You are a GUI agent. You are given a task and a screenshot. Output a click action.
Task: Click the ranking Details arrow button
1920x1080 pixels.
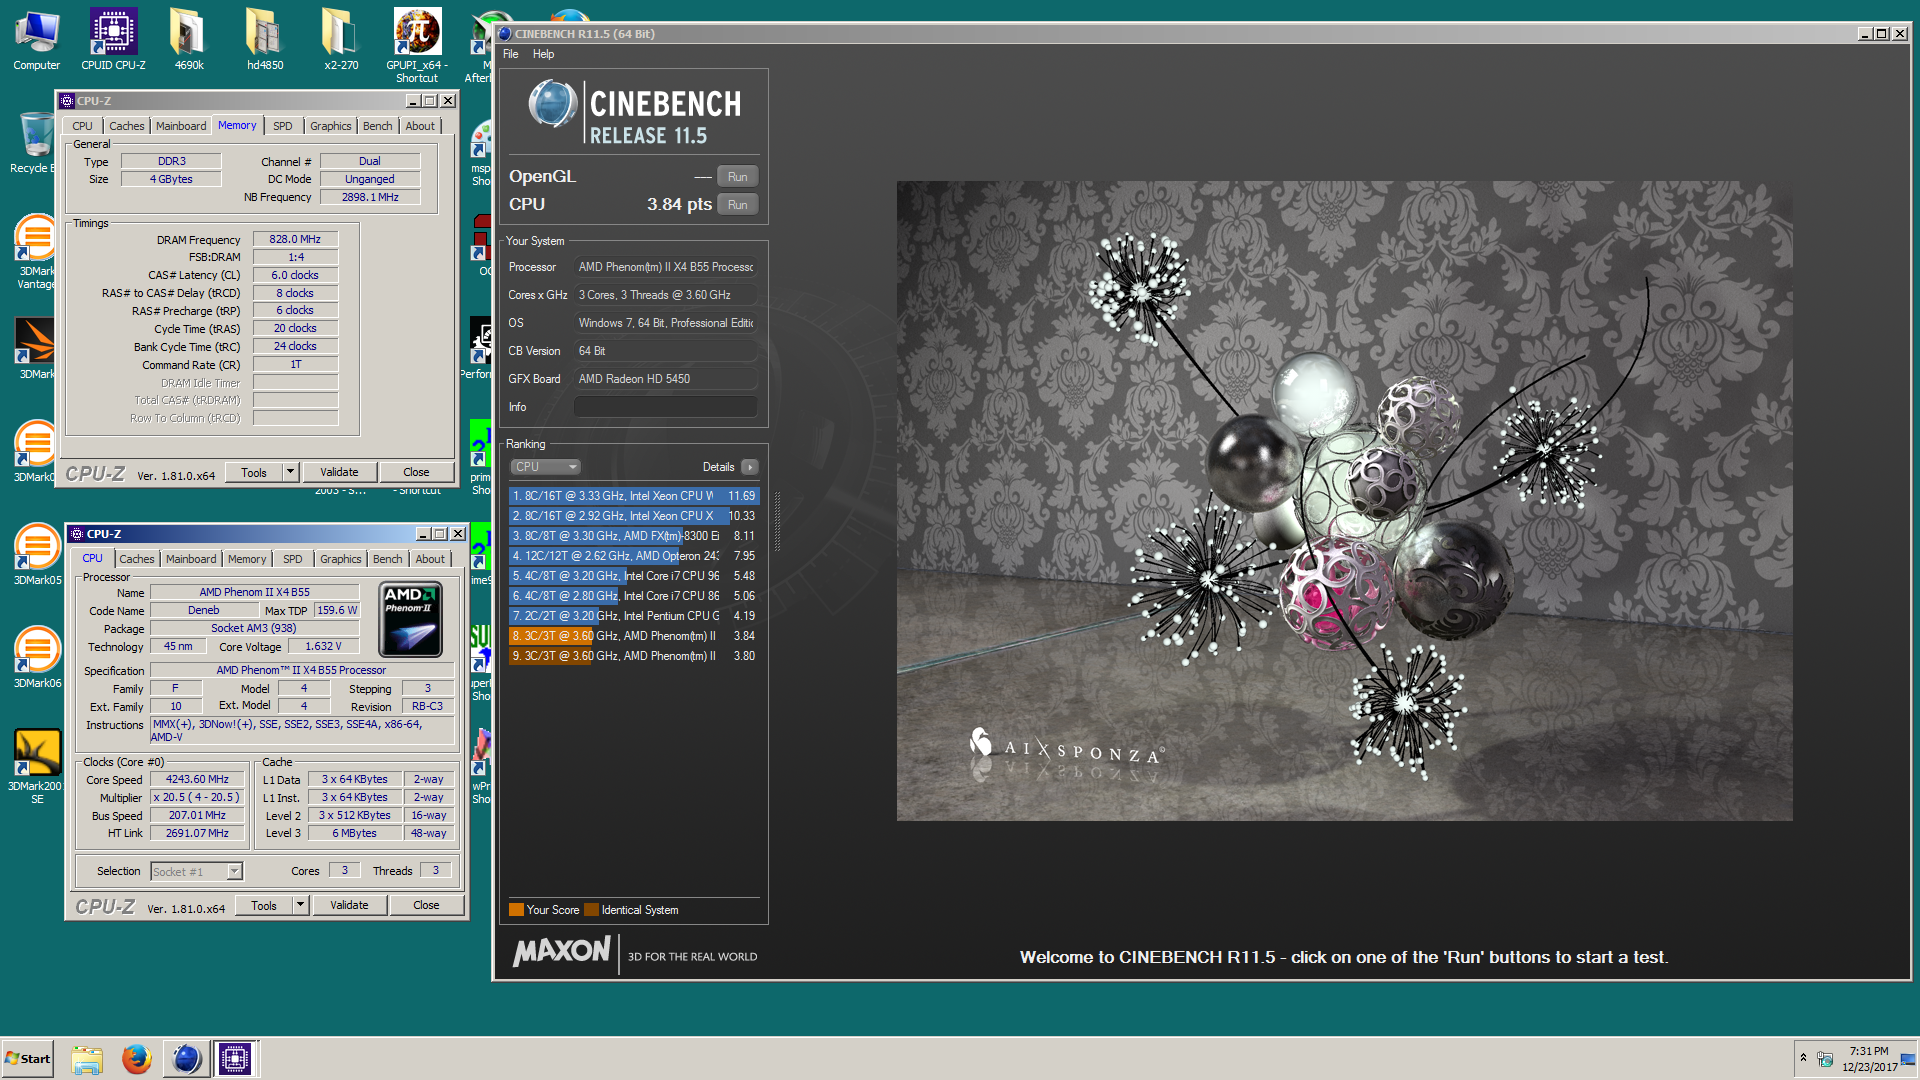click(750, 467)
